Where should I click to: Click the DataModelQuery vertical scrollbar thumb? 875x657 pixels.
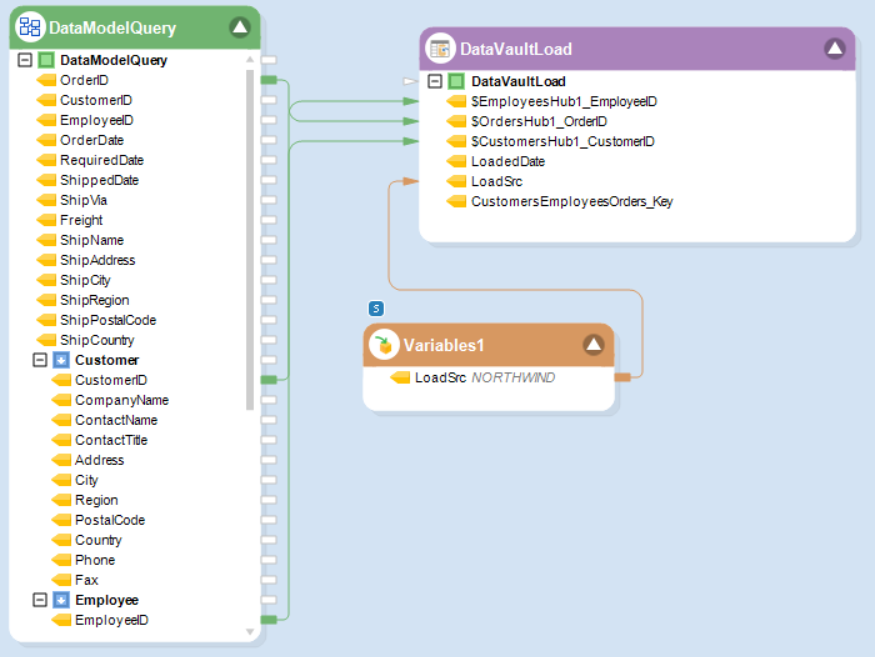tap(250, 240)
